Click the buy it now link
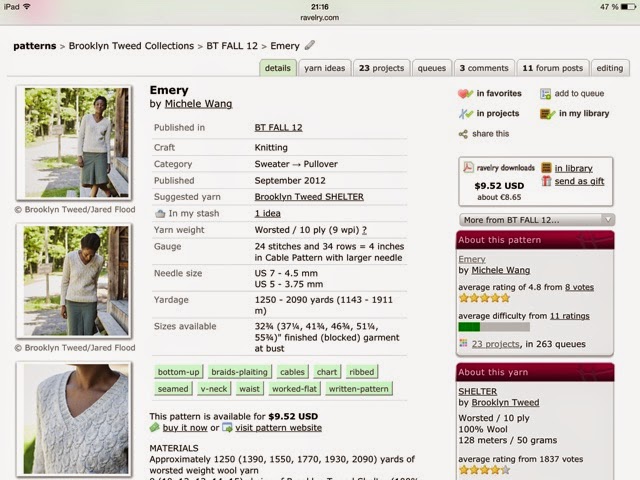Image resolution: width=640 pixels, height=480 pixels. 185,428
